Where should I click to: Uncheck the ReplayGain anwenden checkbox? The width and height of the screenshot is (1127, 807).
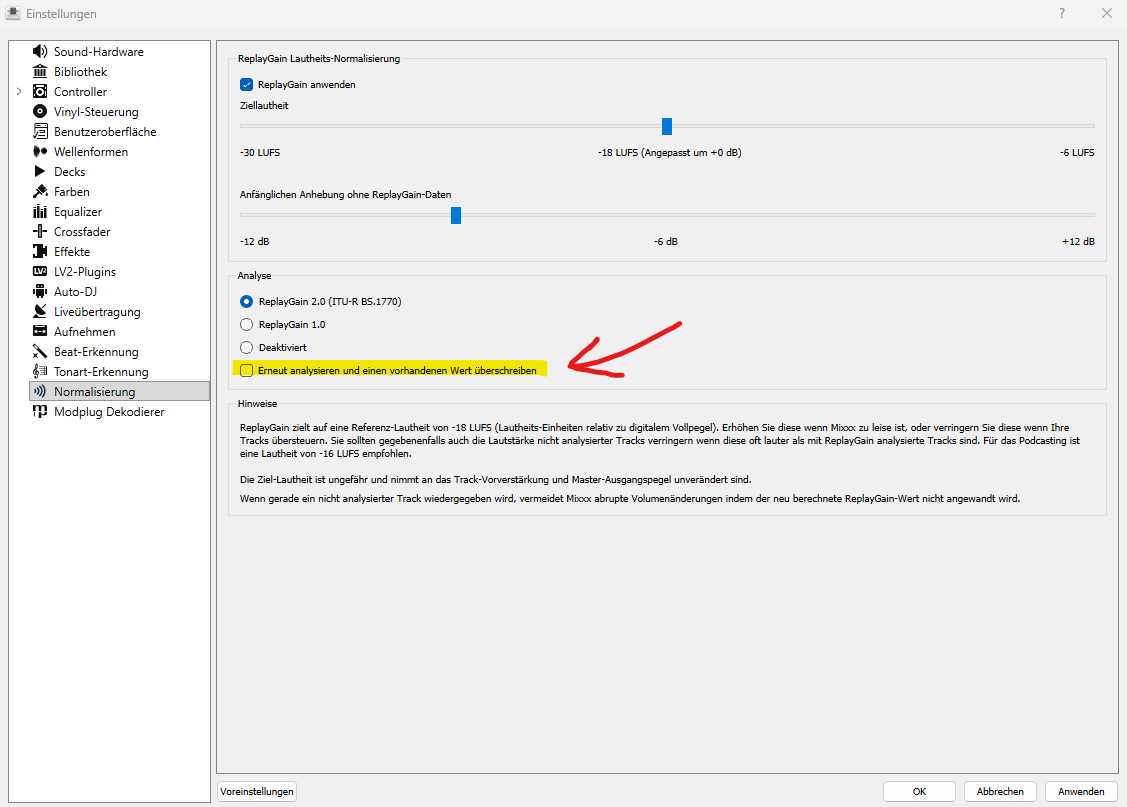[x=247, y=85]
